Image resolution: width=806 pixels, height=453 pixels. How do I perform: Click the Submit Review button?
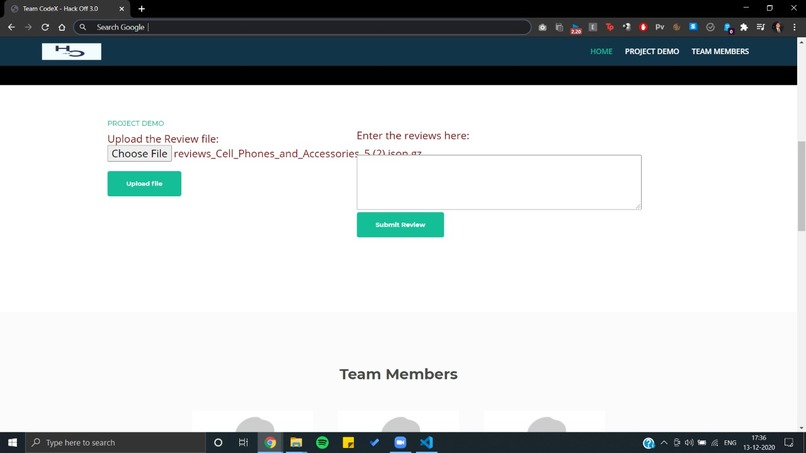pyautogui.click(x=400, y=225)
